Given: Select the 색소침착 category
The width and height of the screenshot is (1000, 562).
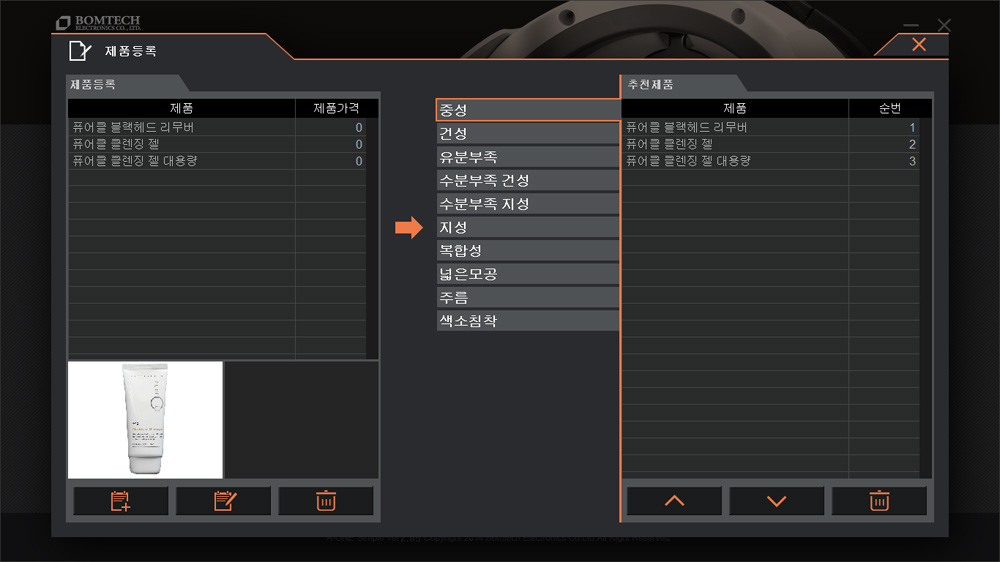Looking at the screenshot, I should (x=528, y=321).
